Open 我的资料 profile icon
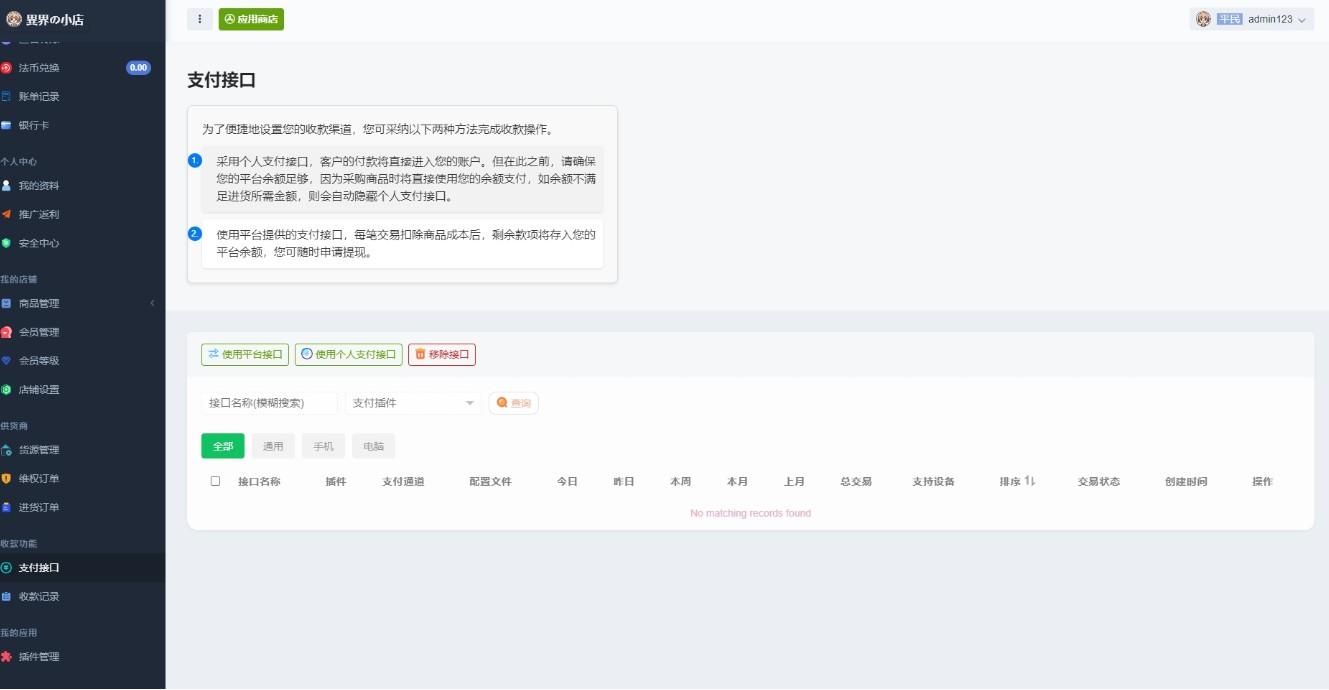This screenshot has height=690, width=1329. click(x=7, y=186)
